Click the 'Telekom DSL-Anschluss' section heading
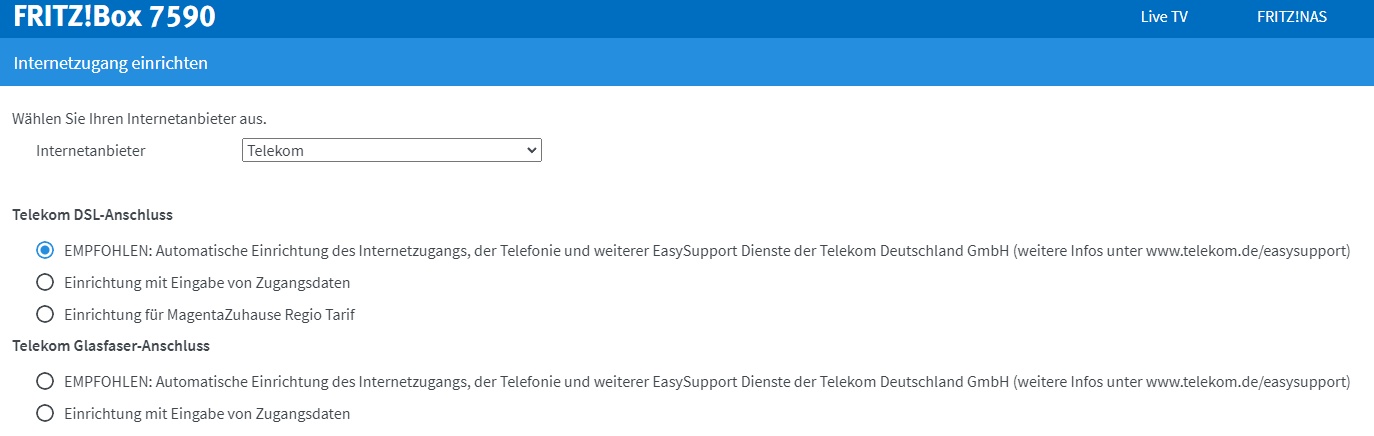The width and height of the screenshot is (1374, 436). point(93,214)
